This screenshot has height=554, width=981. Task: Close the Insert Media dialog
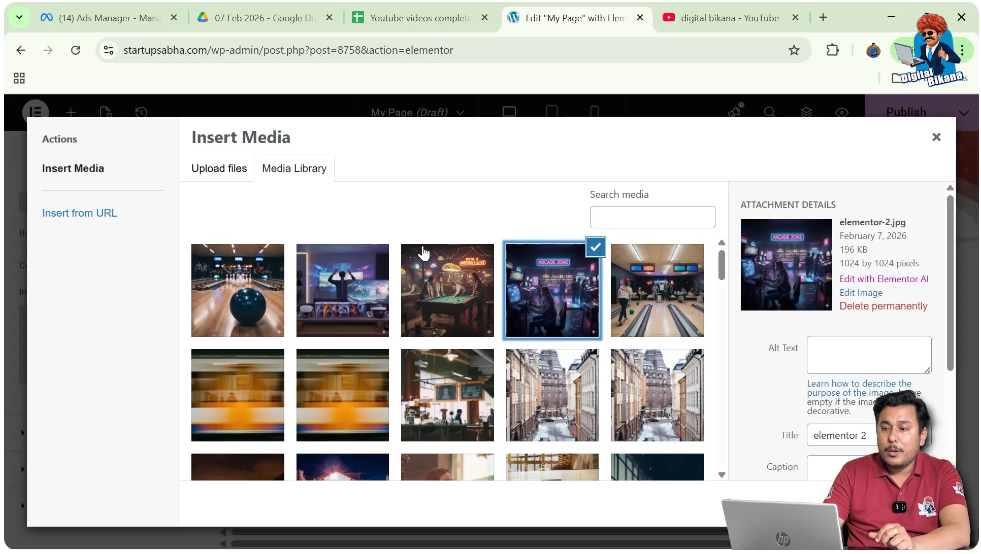click(936, 137)
